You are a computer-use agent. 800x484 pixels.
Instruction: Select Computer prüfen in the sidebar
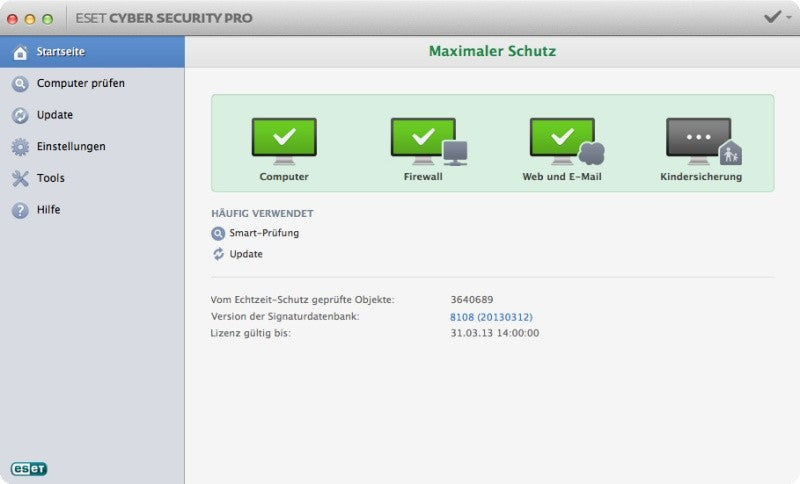coord(92,83)
